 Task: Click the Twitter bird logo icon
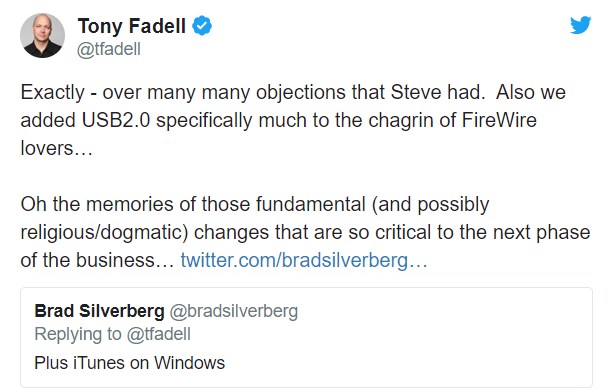click(x=580, y=25)
